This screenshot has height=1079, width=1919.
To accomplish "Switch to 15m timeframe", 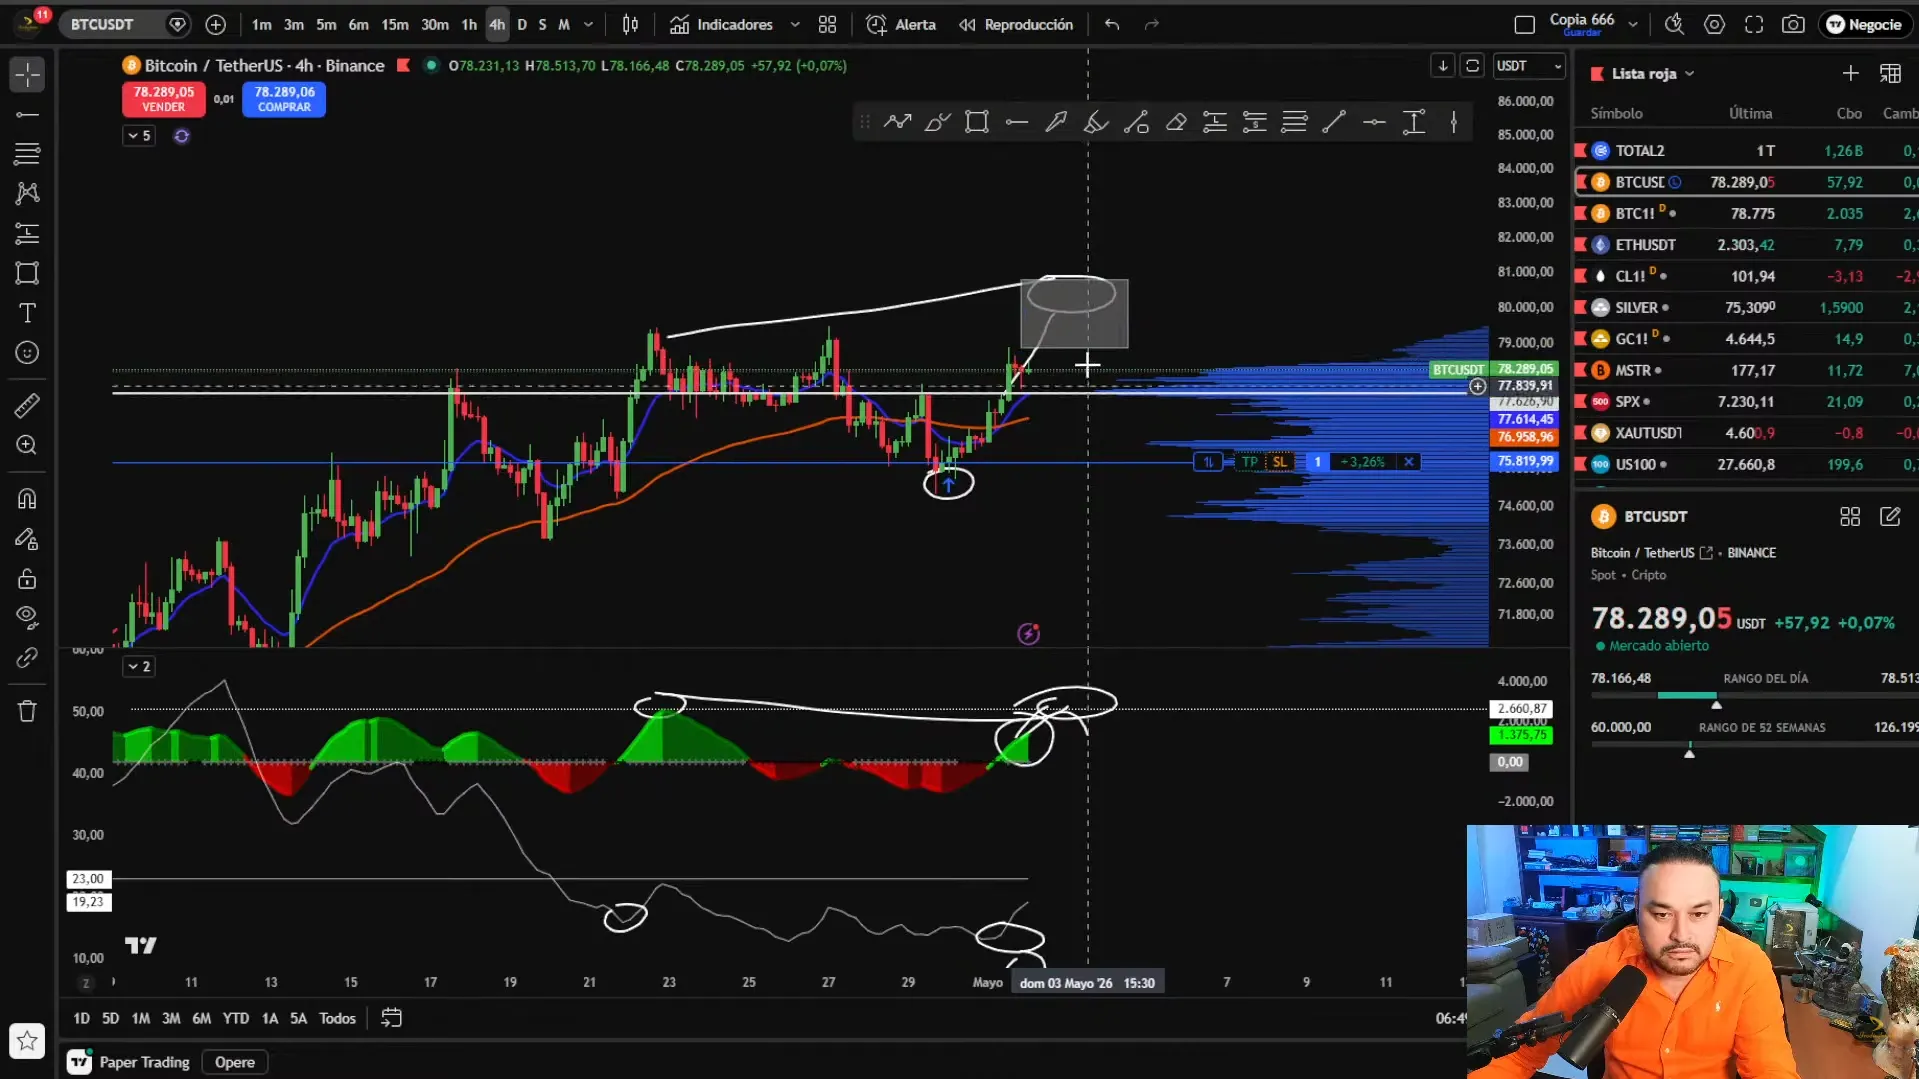I will [x=394, y=24].
